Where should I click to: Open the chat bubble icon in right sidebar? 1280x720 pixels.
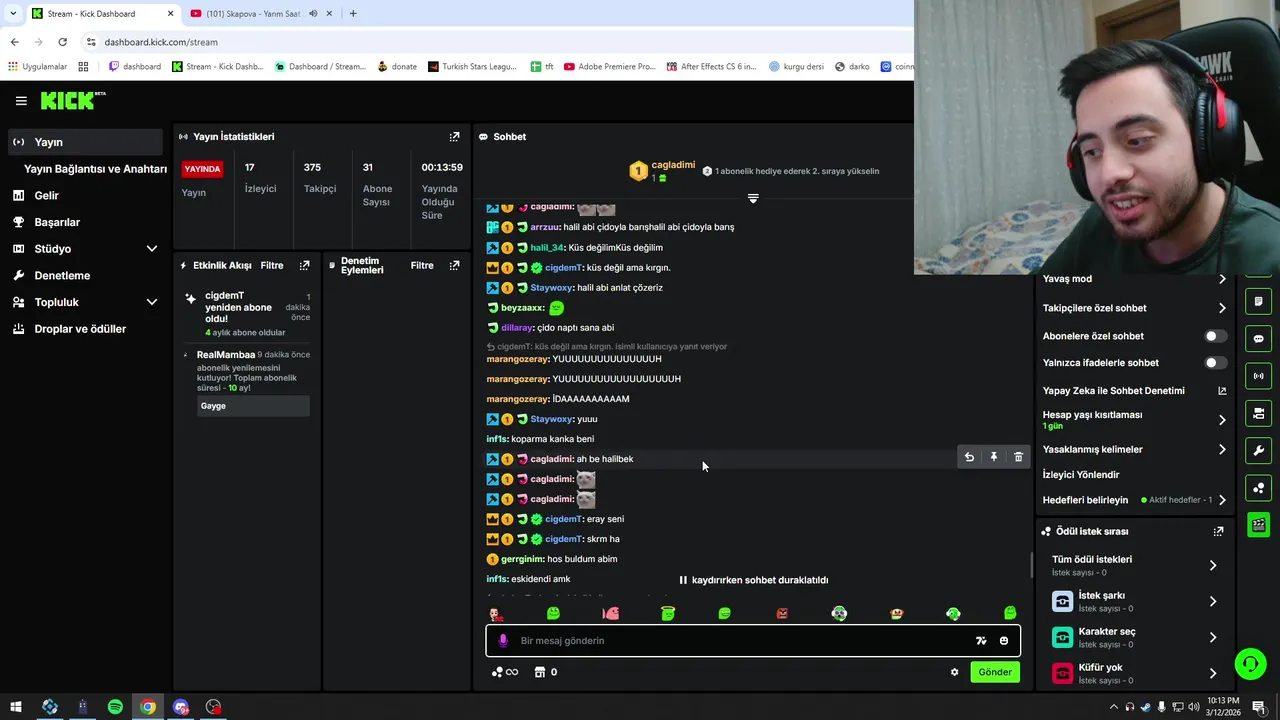click(x=1259, y=339)
